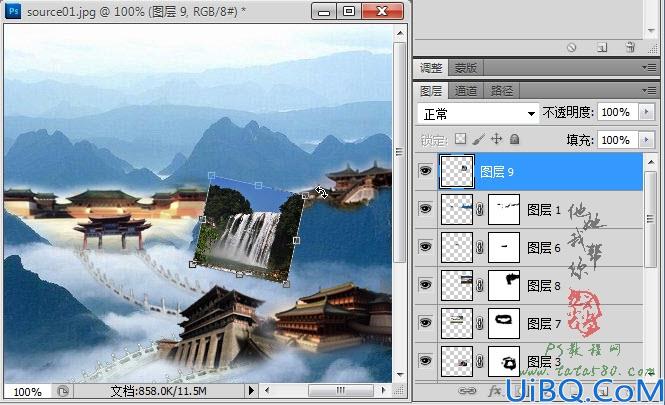Toggle lock image pixels brush icon
665x405 pixels.
[x=478, y=139]
